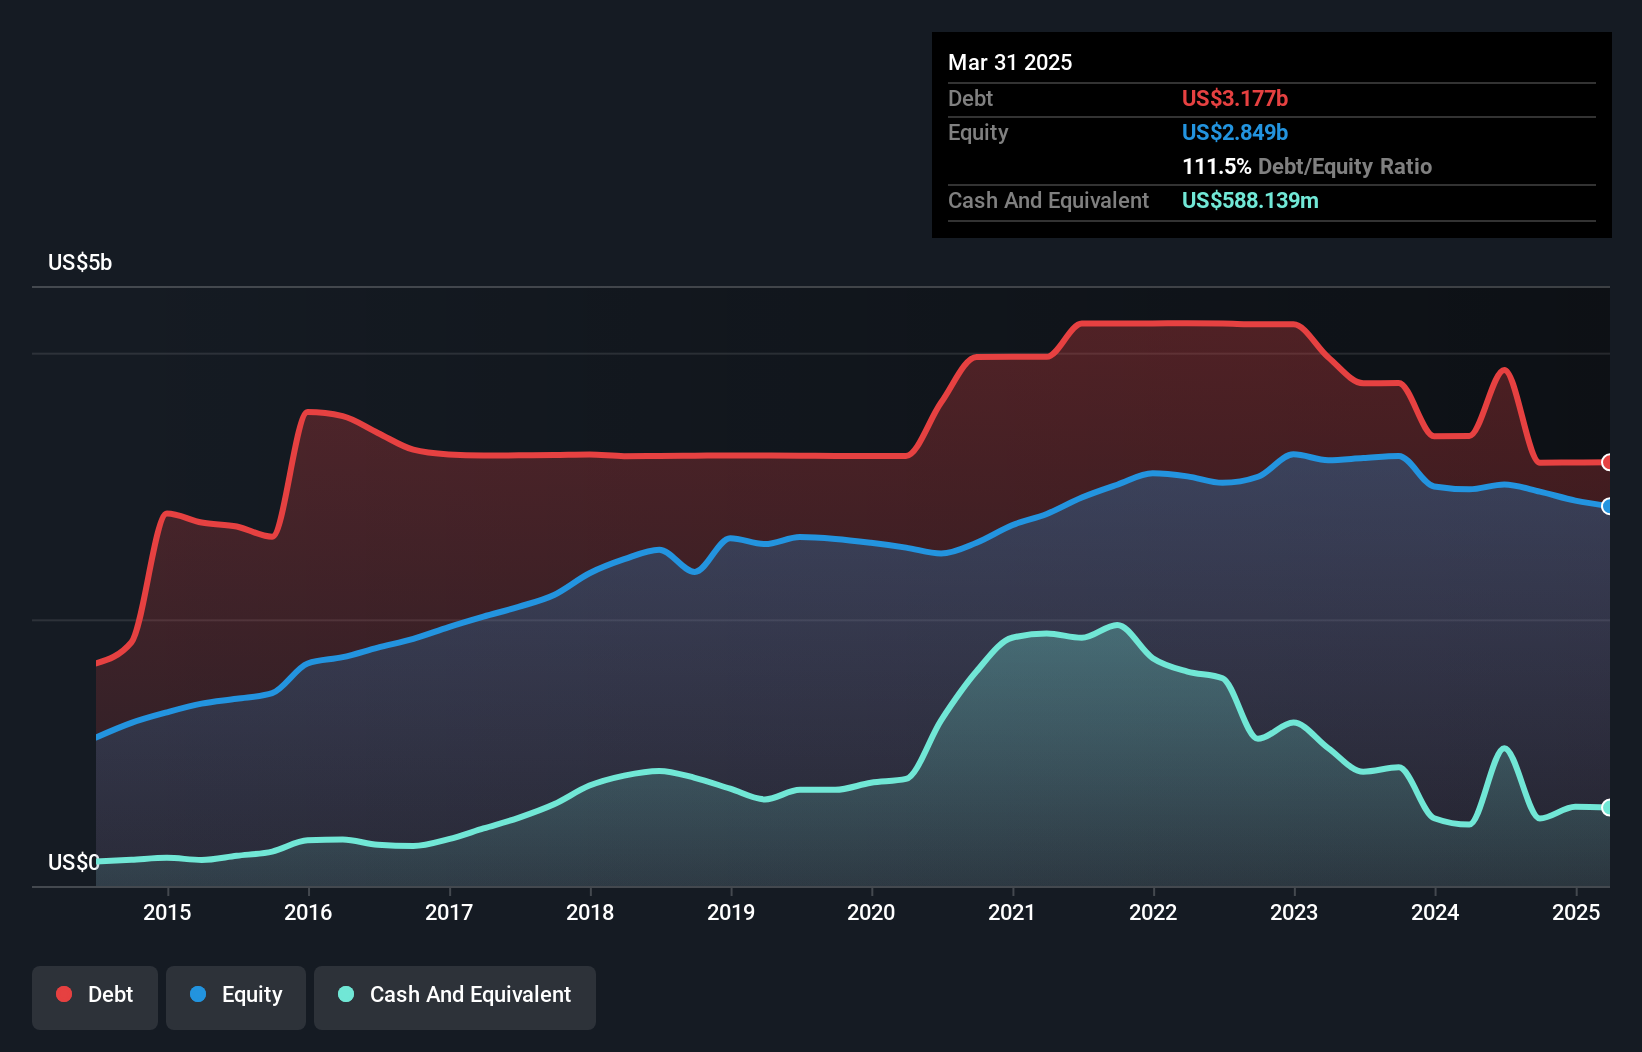Click the 2024 x-axis label
Screen dimensions: 1642x1052
click(x=1435, y=912)
